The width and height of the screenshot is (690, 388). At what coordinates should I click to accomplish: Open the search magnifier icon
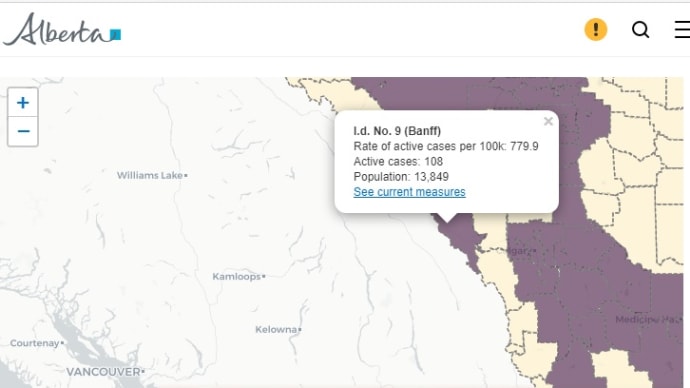(x=640, y=30)
